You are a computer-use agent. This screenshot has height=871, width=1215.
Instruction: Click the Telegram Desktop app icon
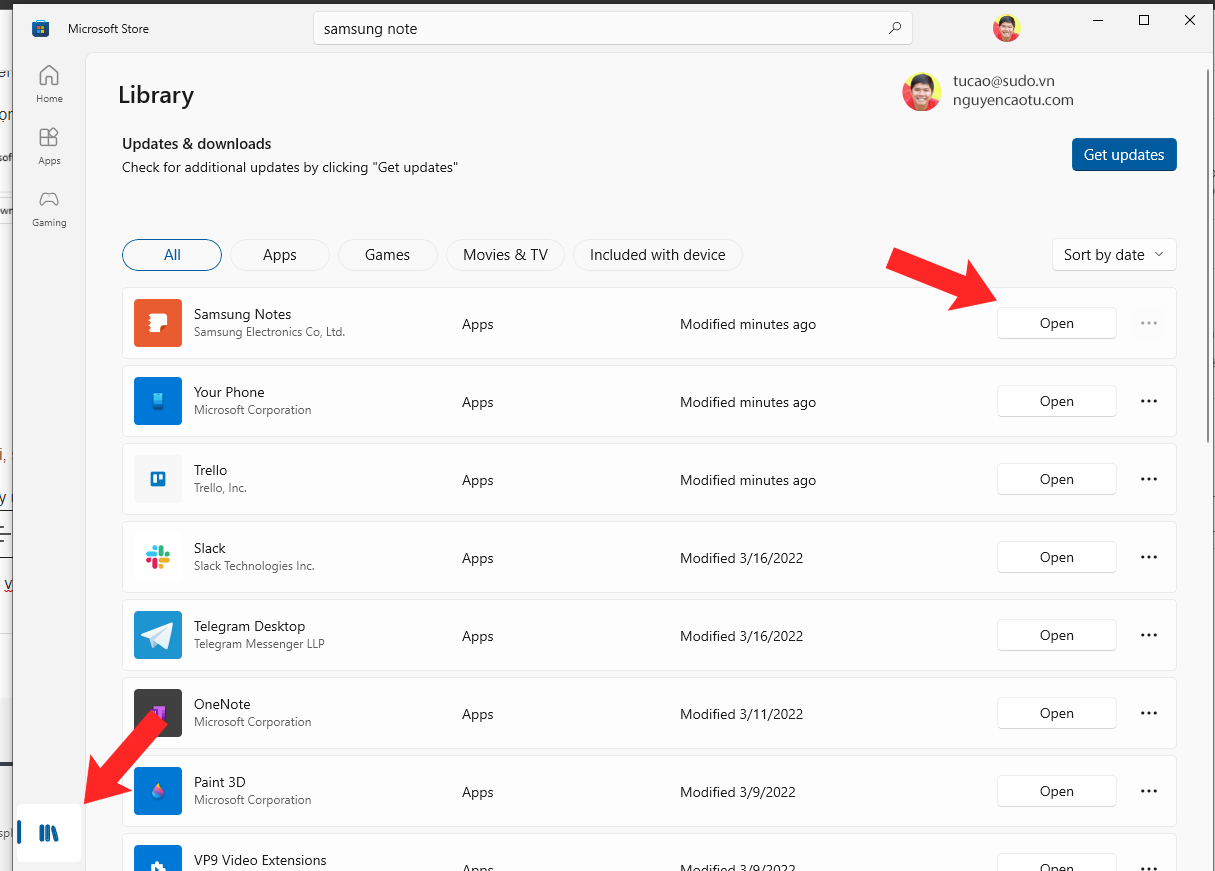tap(158, 635)
